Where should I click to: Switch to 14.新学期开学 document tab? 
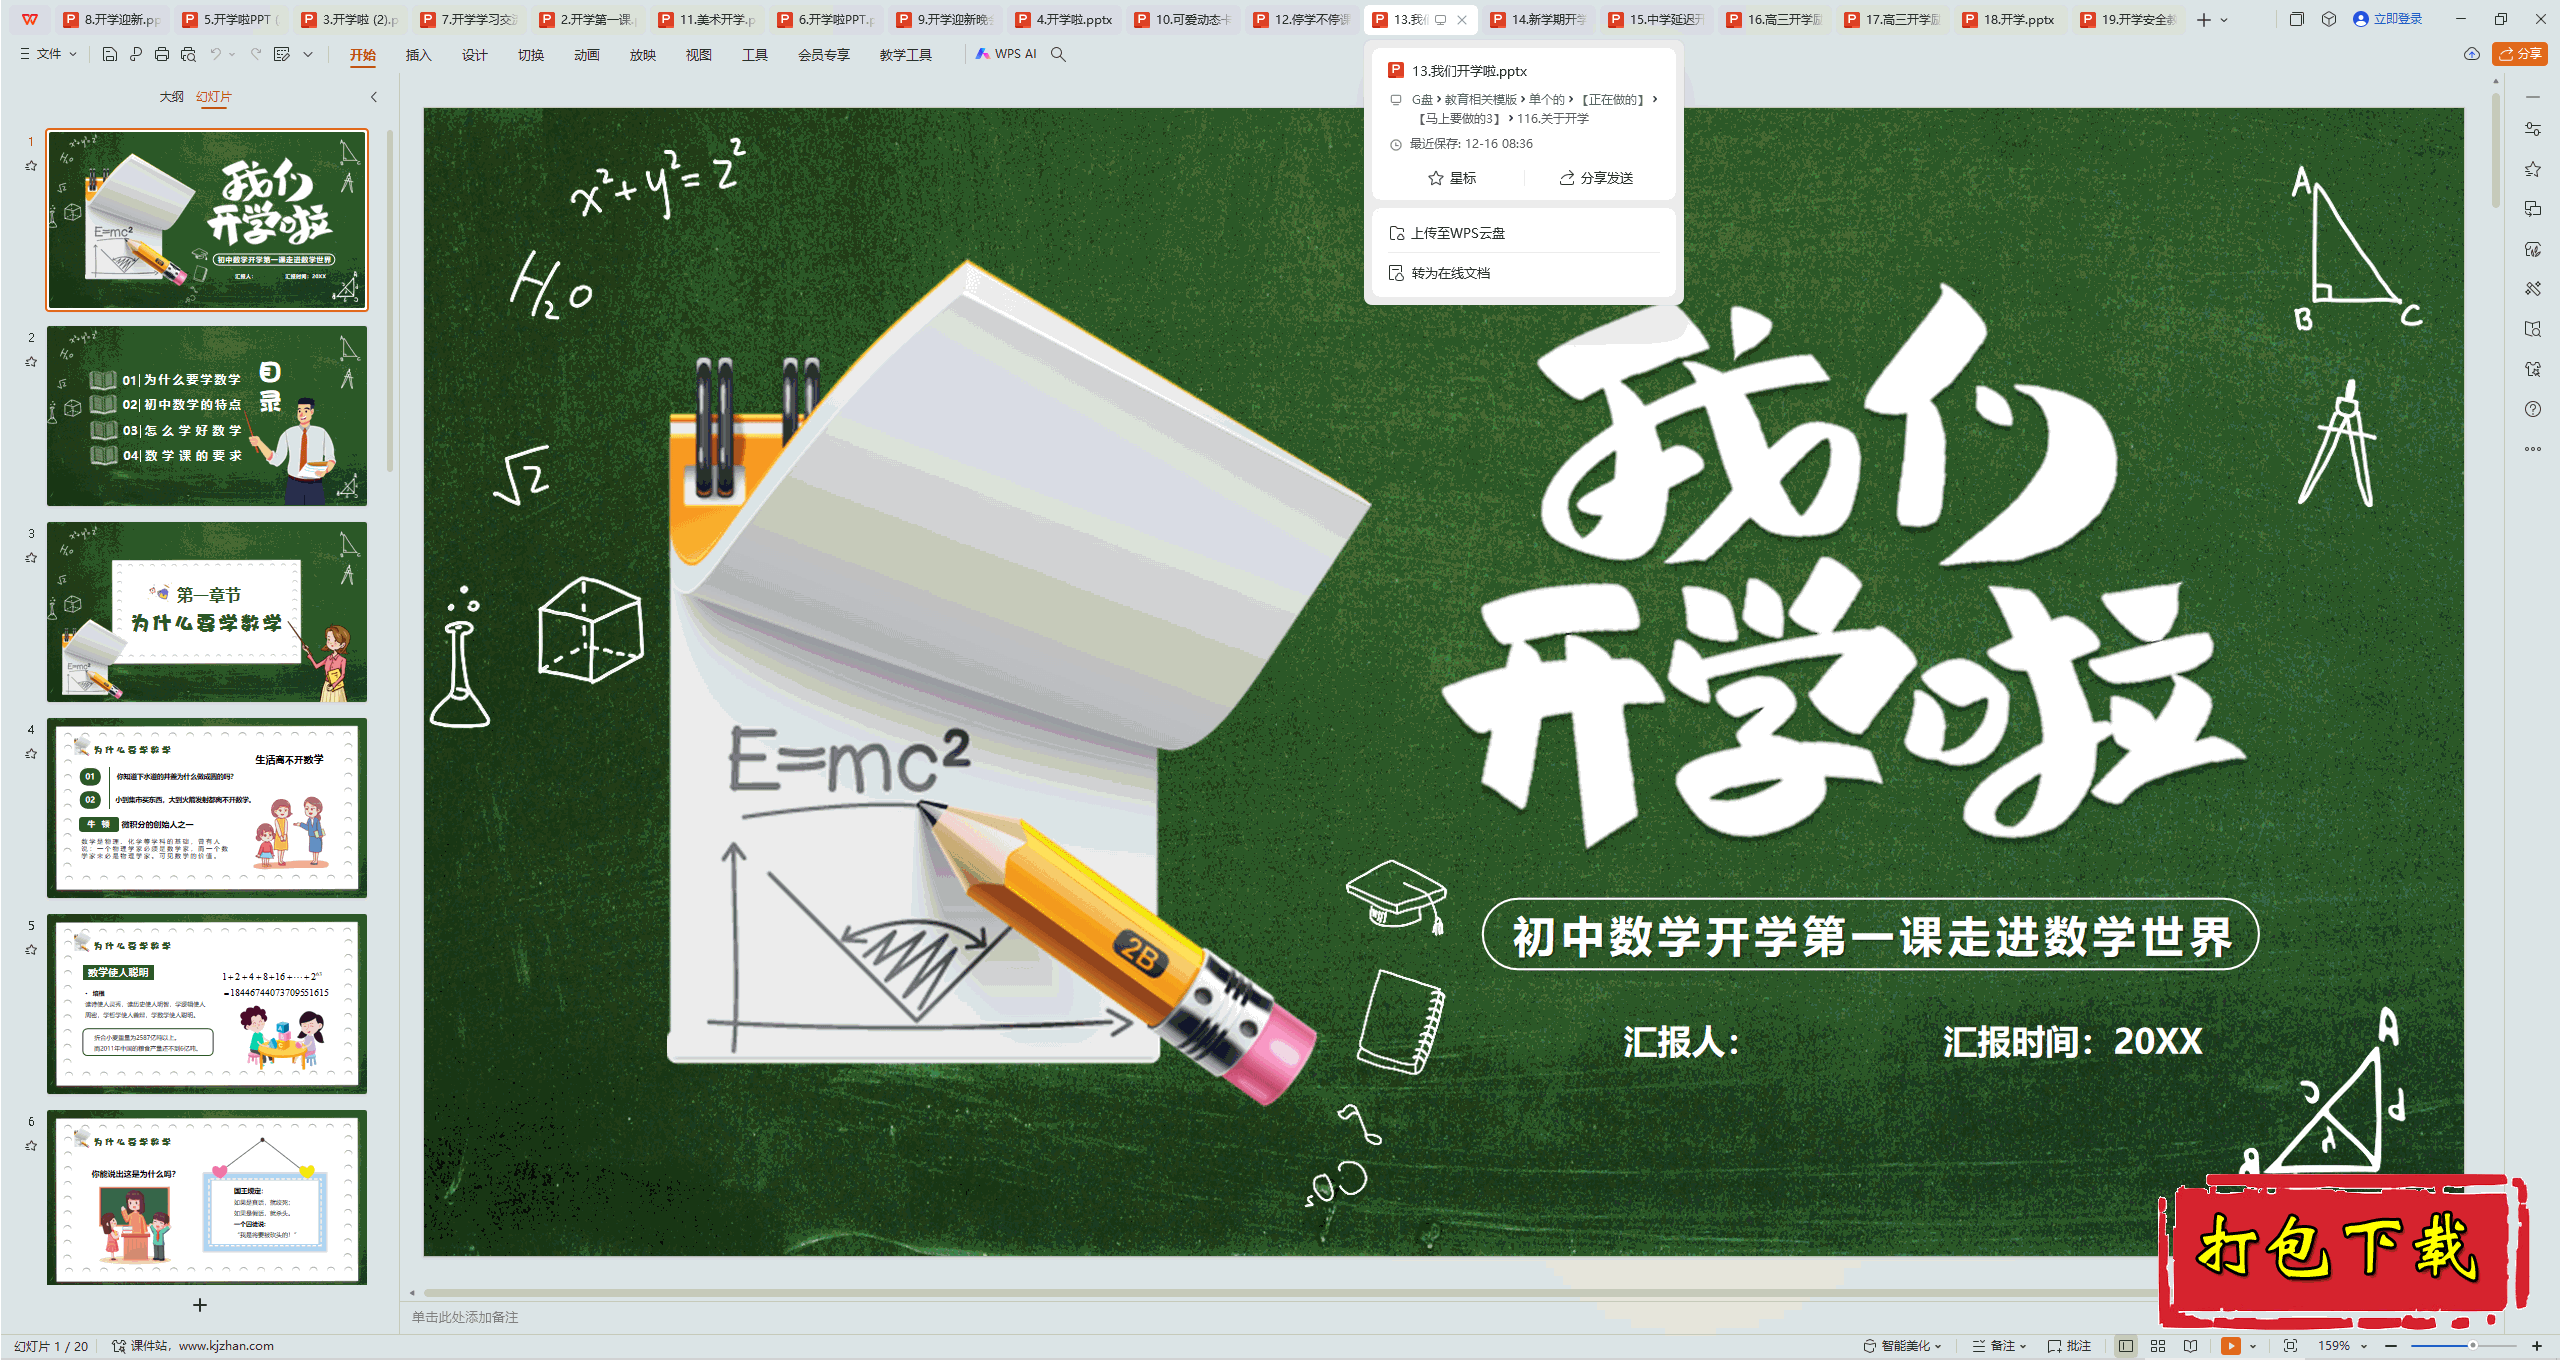(x=1539, y=19)
